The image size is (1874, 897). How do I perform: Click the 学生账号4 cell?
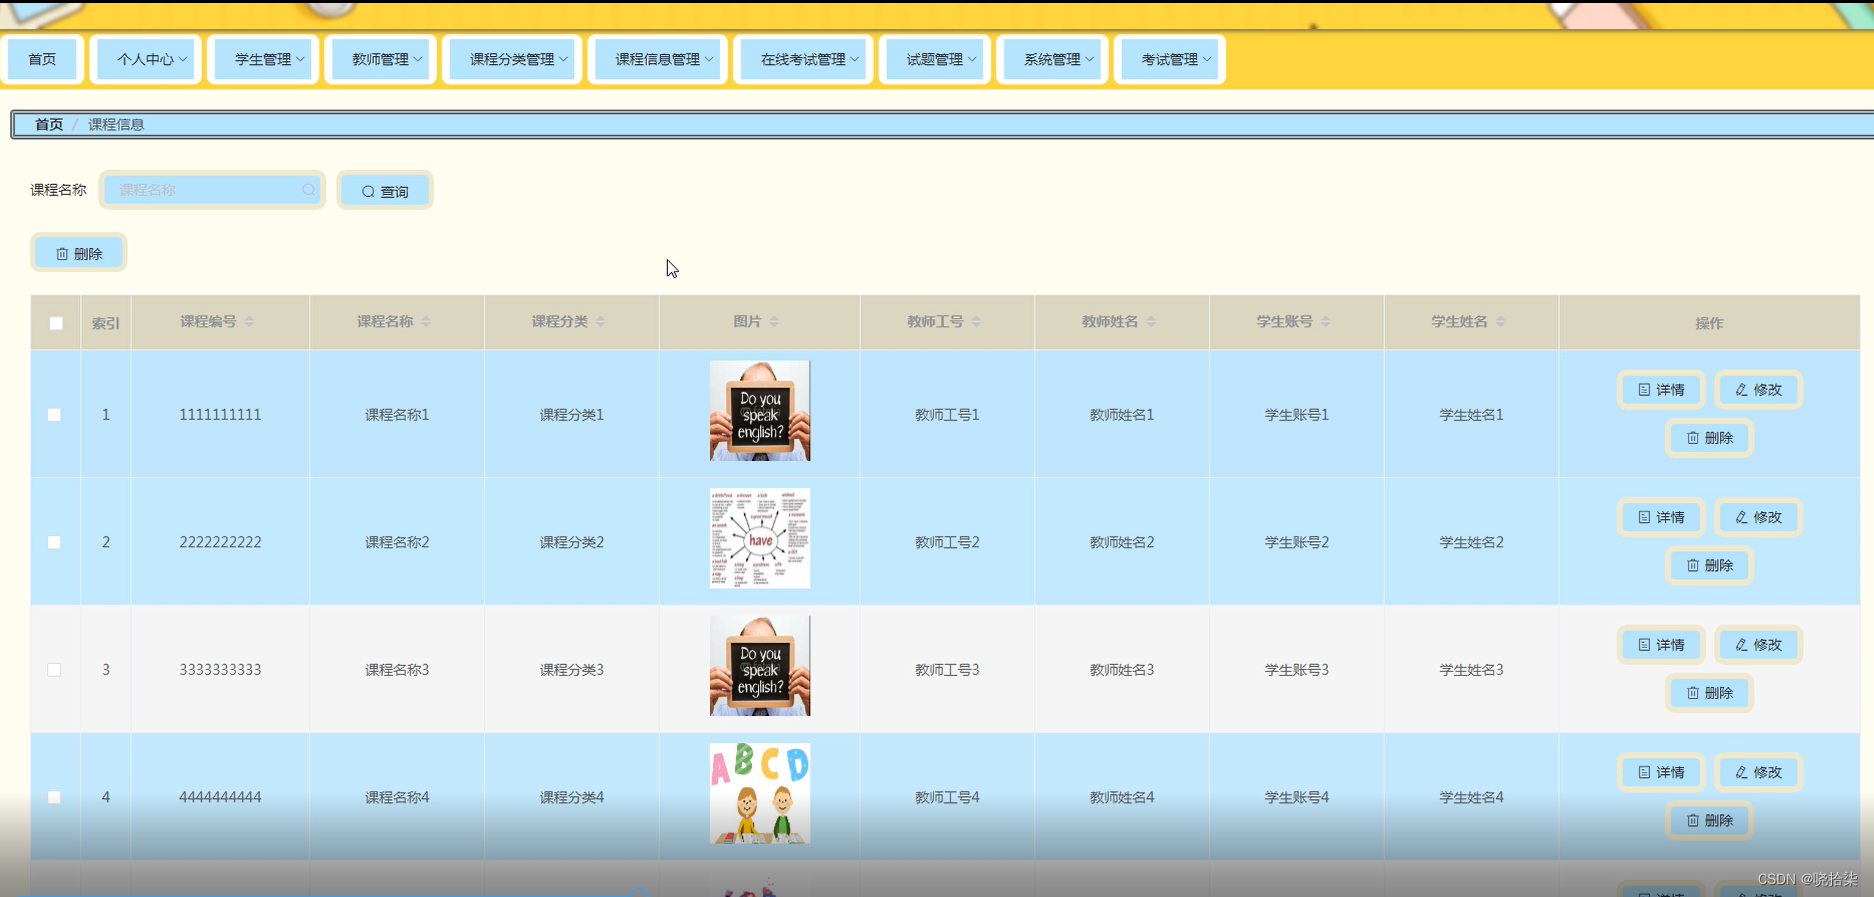[x=1297, y=797]
